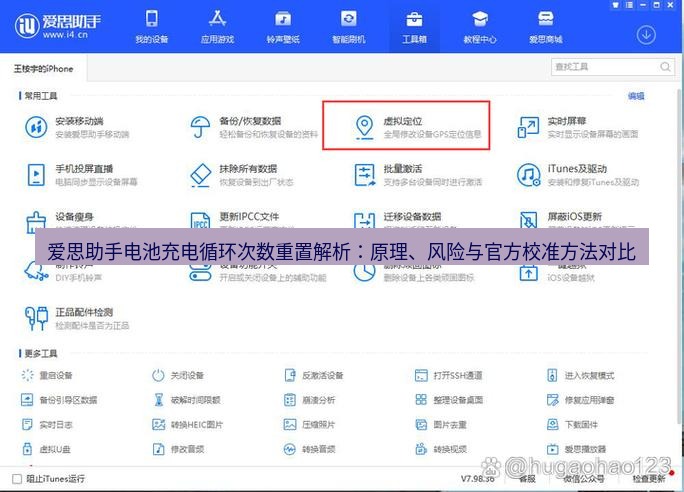
Task: Start 手机投屏直播 tool
Action: pyautogui.click(x=82, y=174)
